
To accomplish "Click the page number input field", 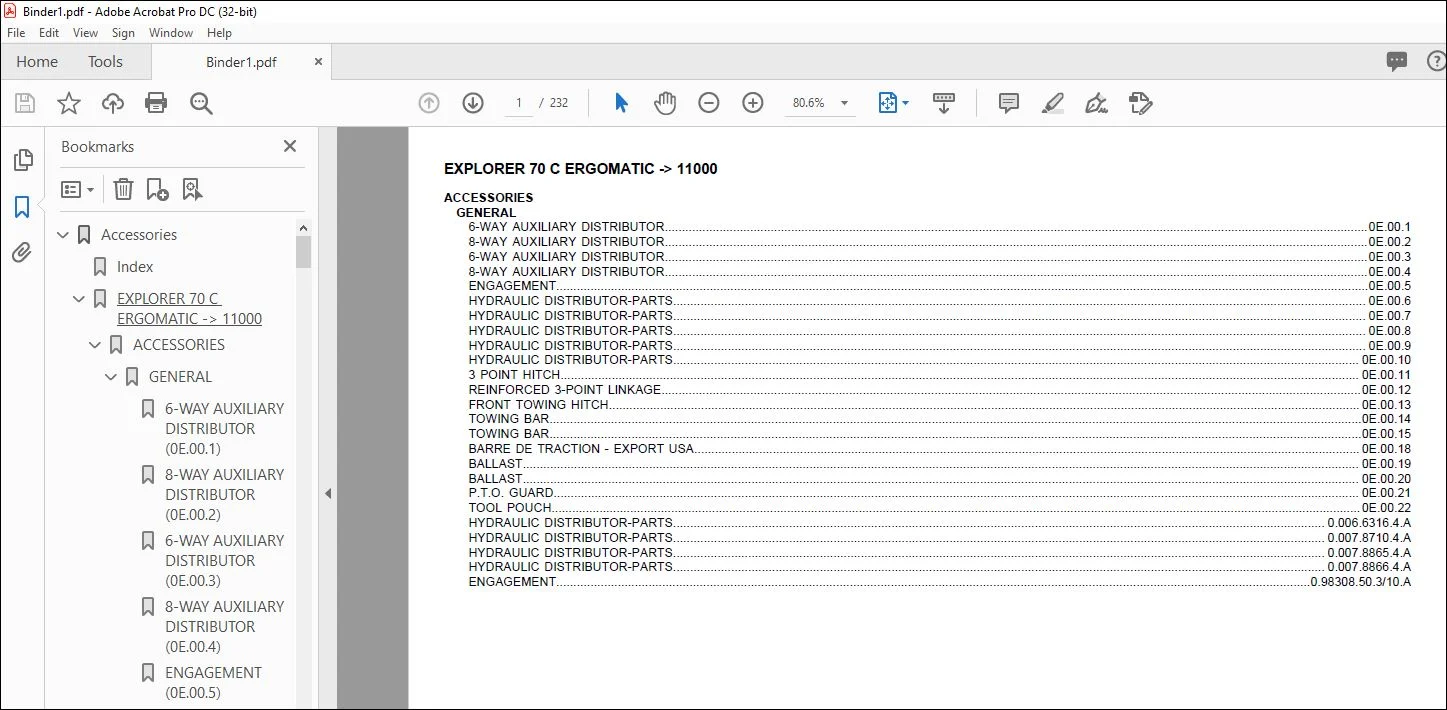I will (519, 103).
